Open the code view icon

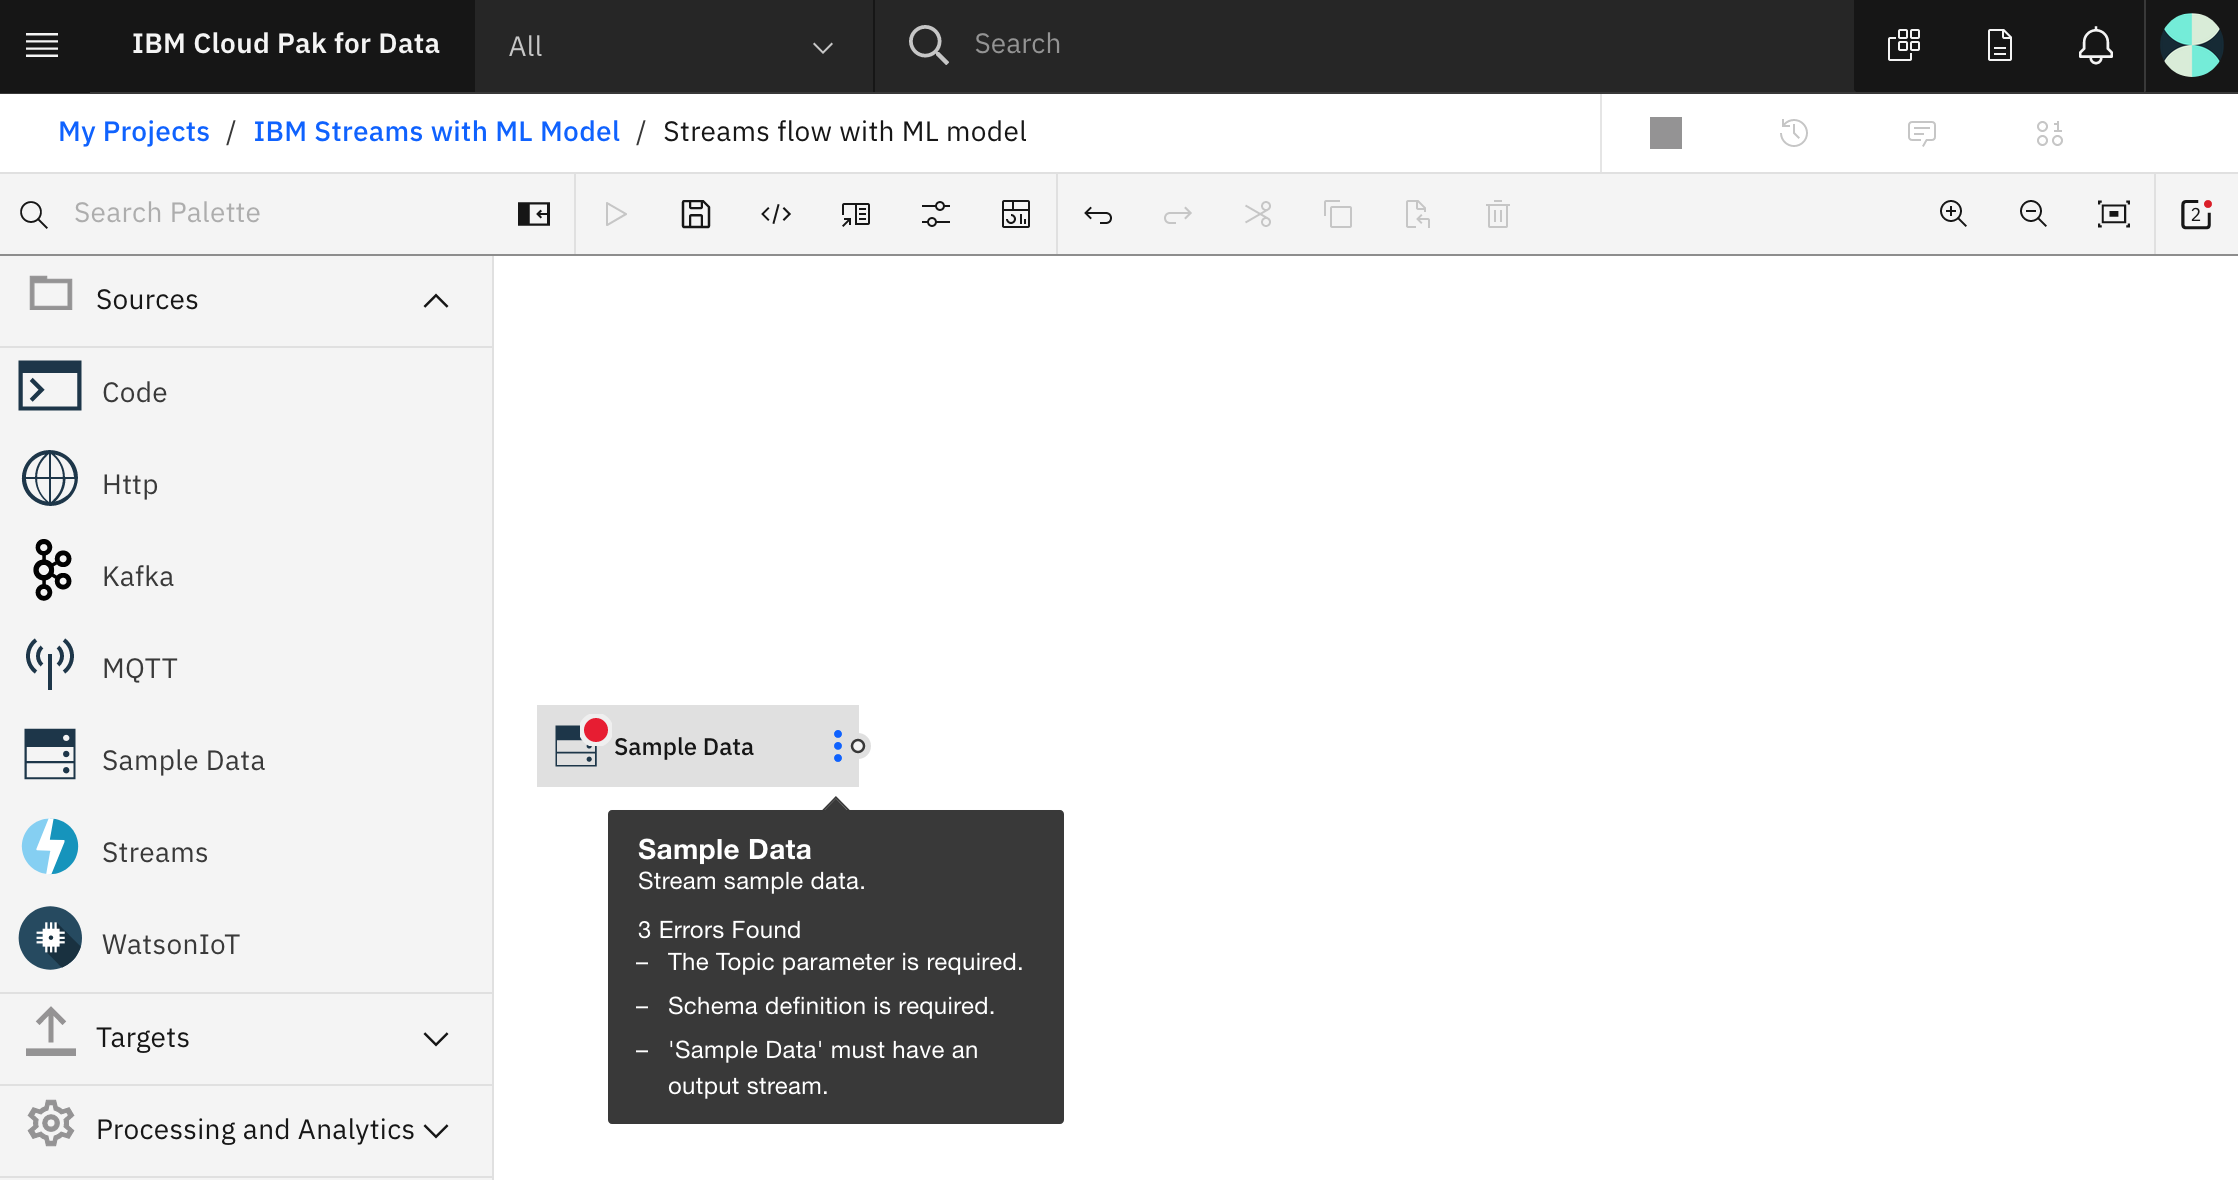pyautogui.click(x=776, y=214)
